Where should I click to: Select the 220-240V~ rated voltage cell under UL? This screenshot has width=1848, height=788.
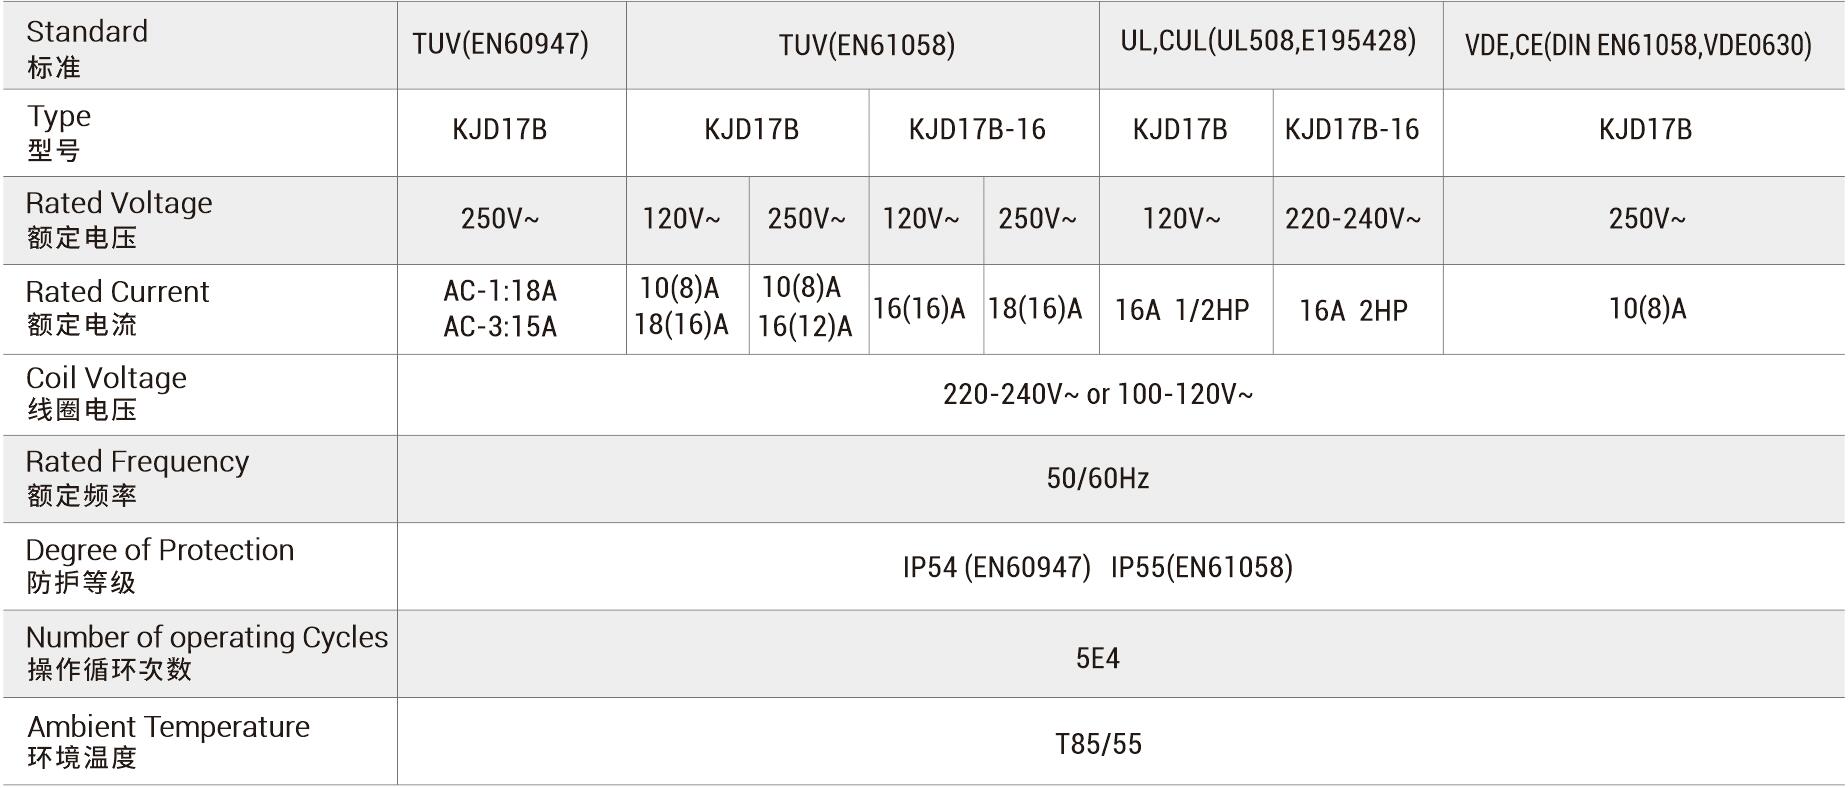click(1353, 219)
